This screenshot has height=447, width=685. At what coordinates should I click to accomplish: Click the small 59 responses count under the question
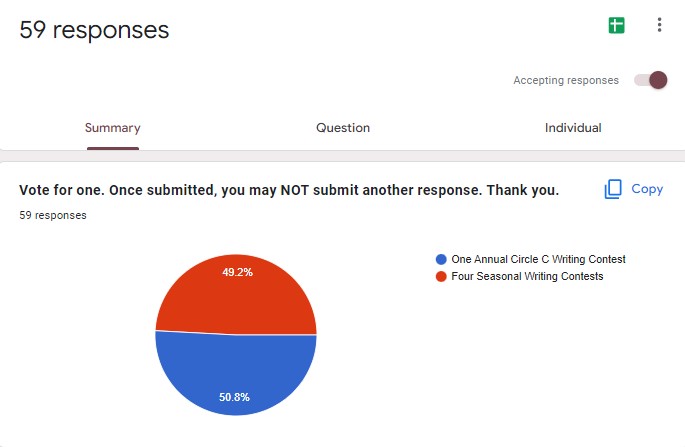click(52, 215)
